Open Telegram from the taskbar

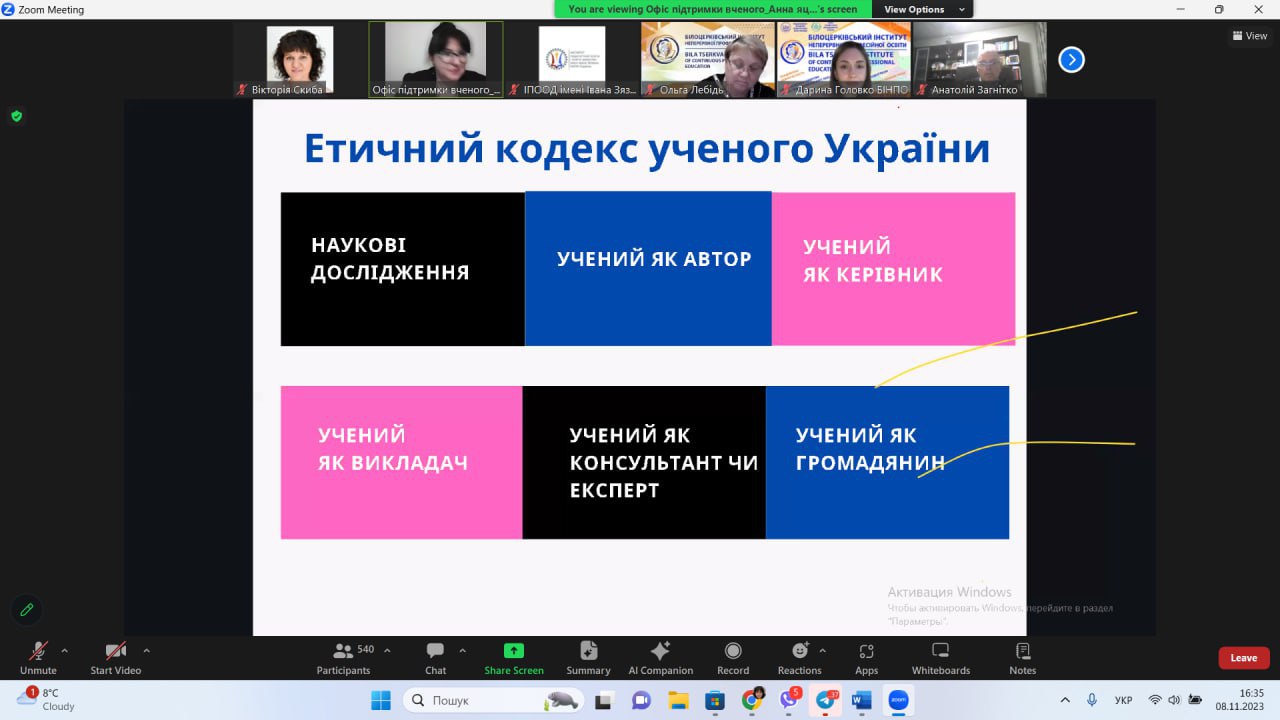[x=826, y=700]
